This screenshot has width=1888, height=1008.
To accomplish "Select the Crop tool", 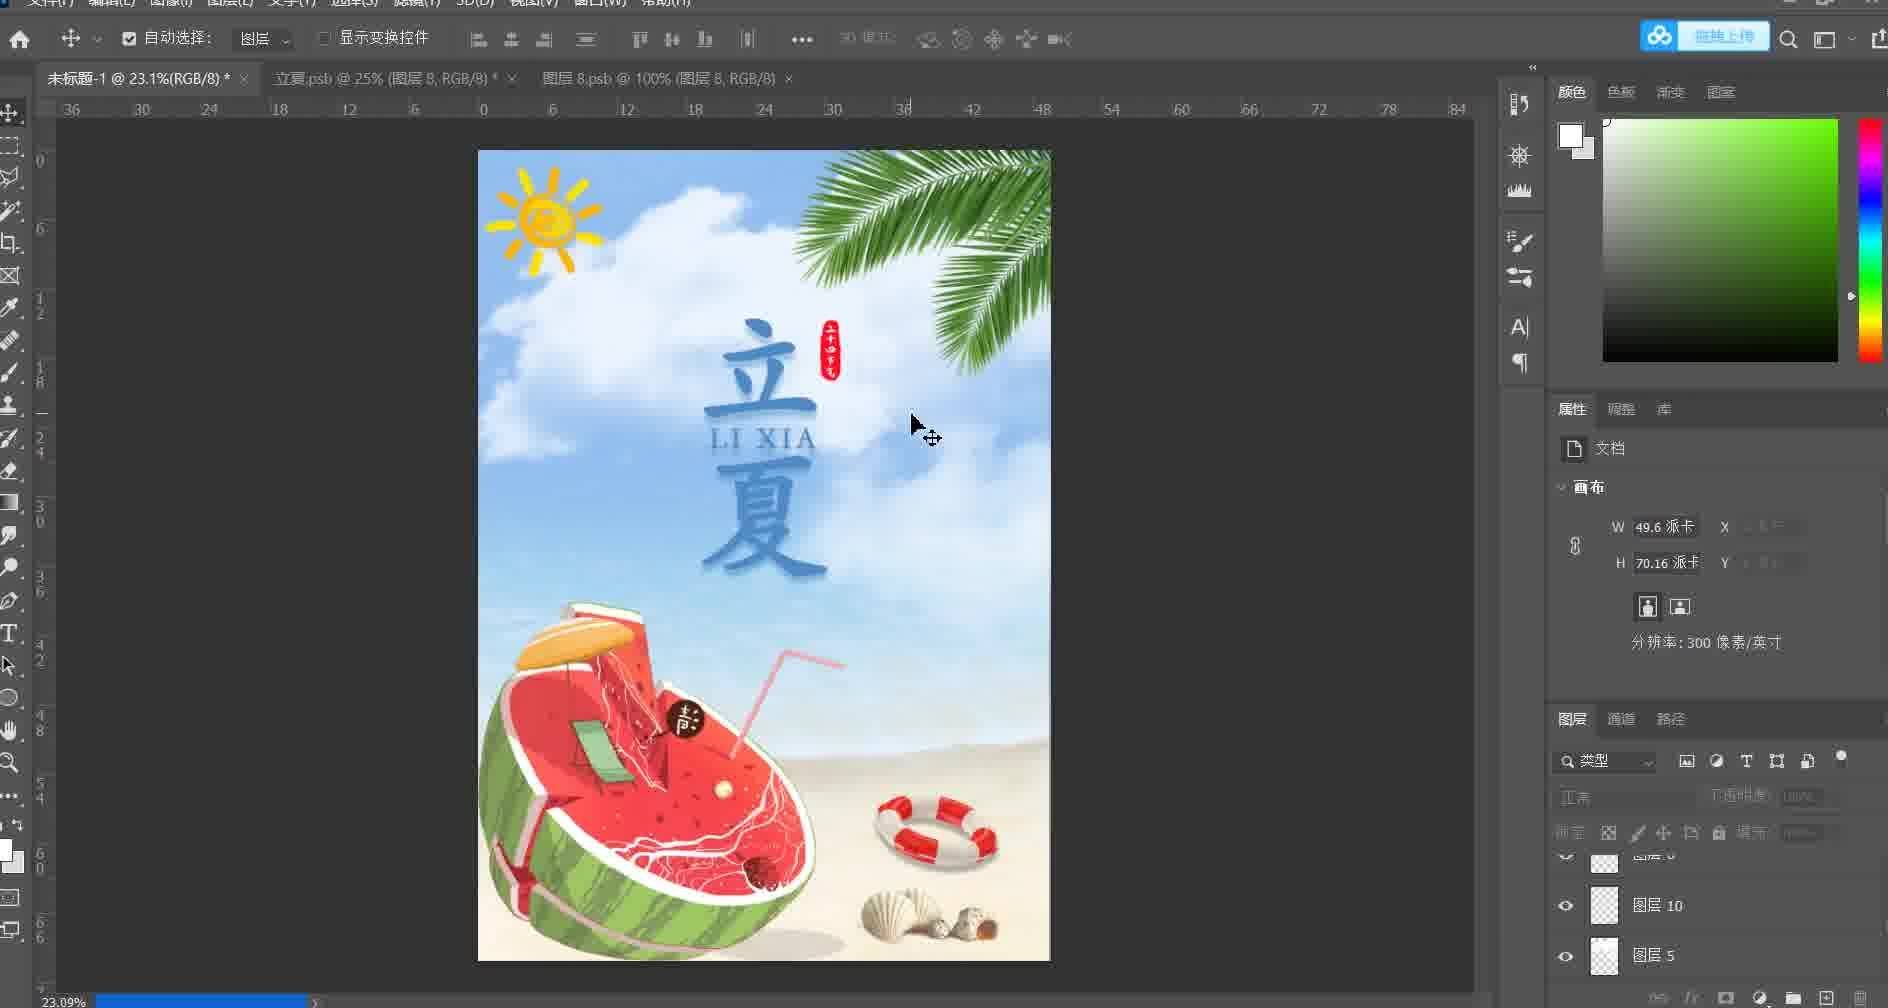I will point(10,243).
